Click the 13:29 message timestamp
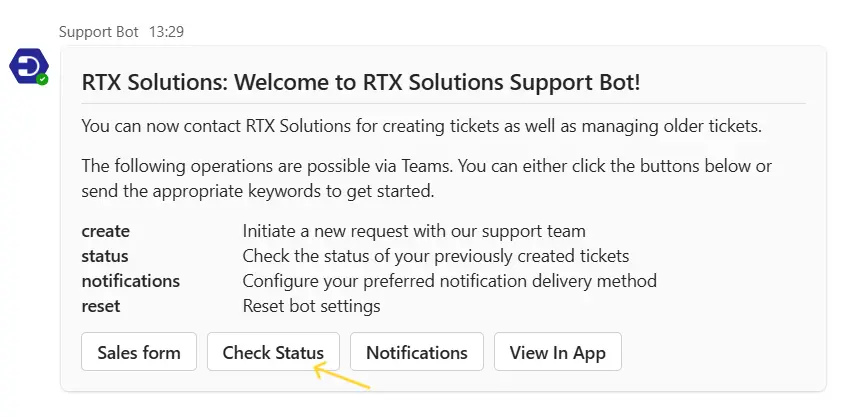The height and width of the screenshot is (417, 861). pyautogui.click(x=166, y=31)
